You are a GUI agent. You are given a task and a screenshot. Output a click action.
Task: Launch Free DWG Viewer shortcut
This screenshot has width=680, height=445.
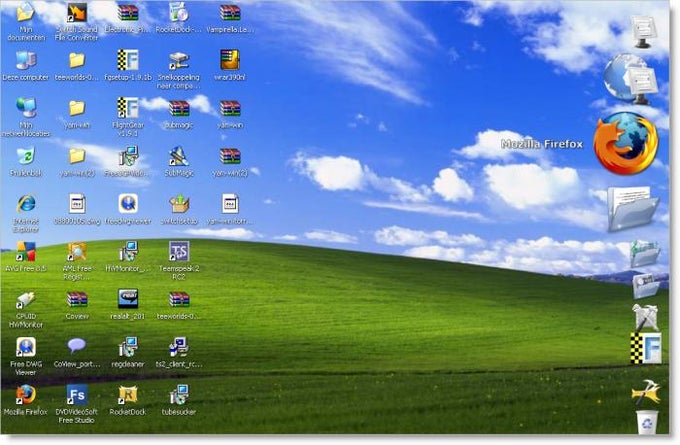26,347
